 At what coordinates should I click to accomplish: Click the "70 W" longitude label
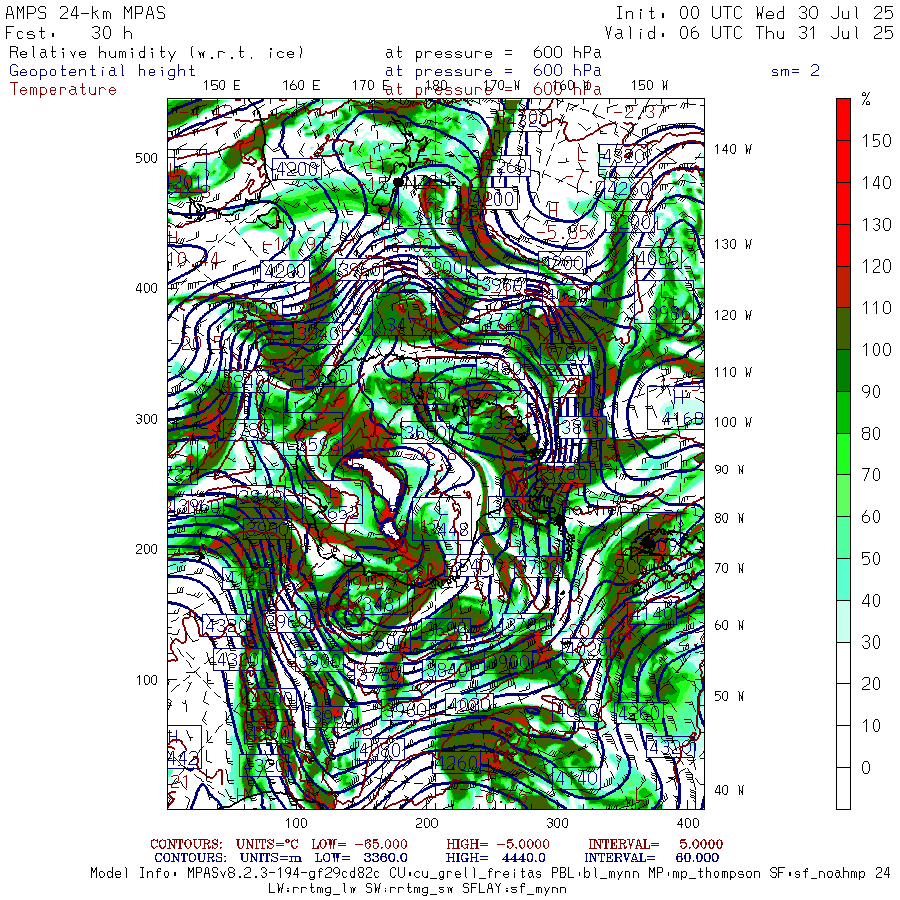coord(729,568)
